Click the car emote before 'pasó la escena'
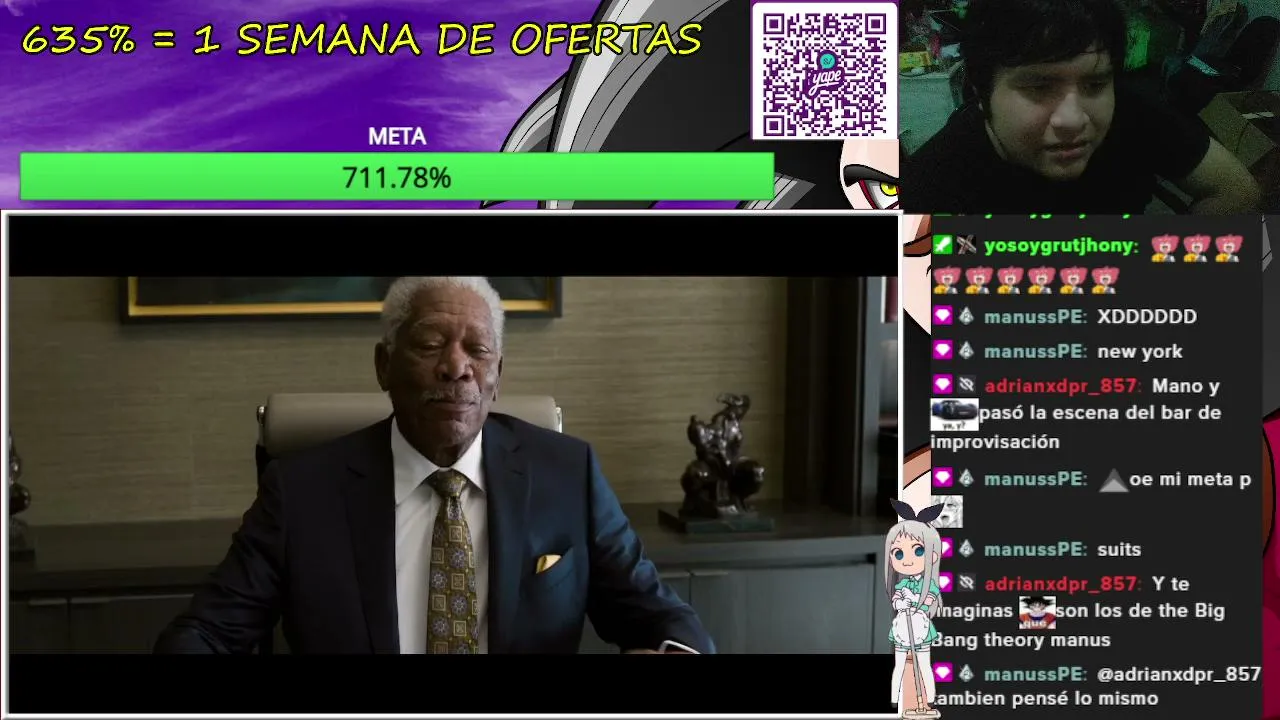The height and width of the screenshot is (720, 1280). pyautogui.click(x=954, y=414)
